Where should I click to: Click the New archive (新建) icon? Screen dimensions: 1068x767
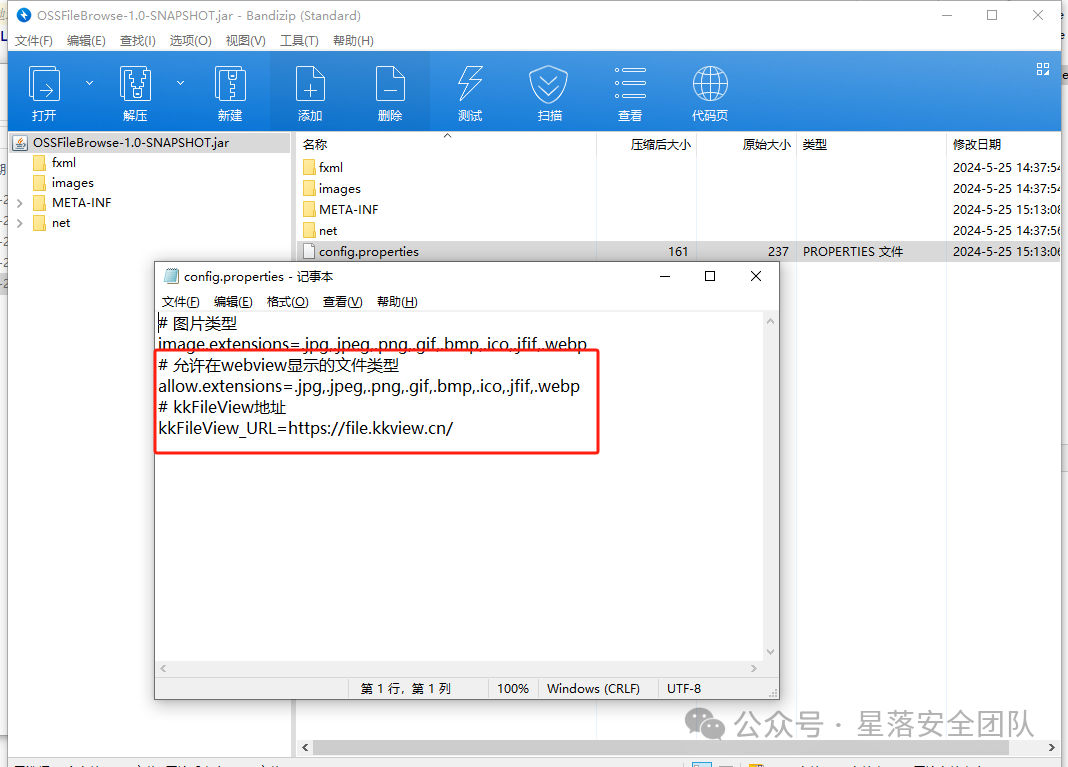click(230, 84)
